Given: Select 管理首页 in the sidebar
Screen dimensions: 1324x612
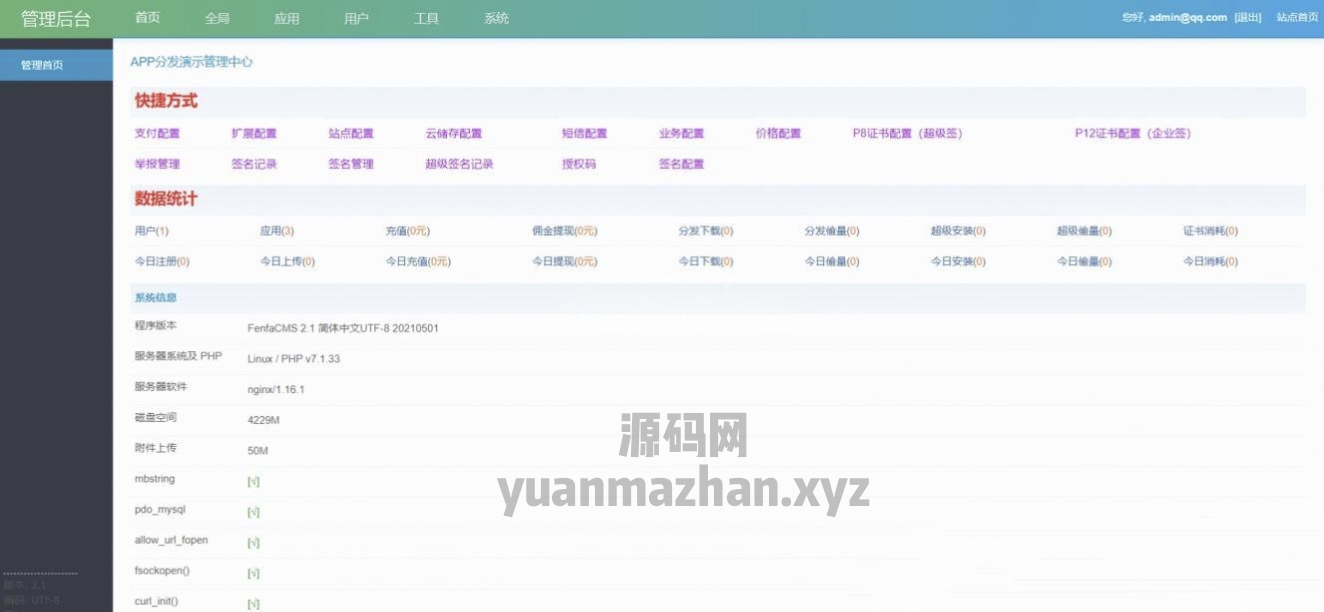Looking at the screenshot, I should click(x=42, y=65).
